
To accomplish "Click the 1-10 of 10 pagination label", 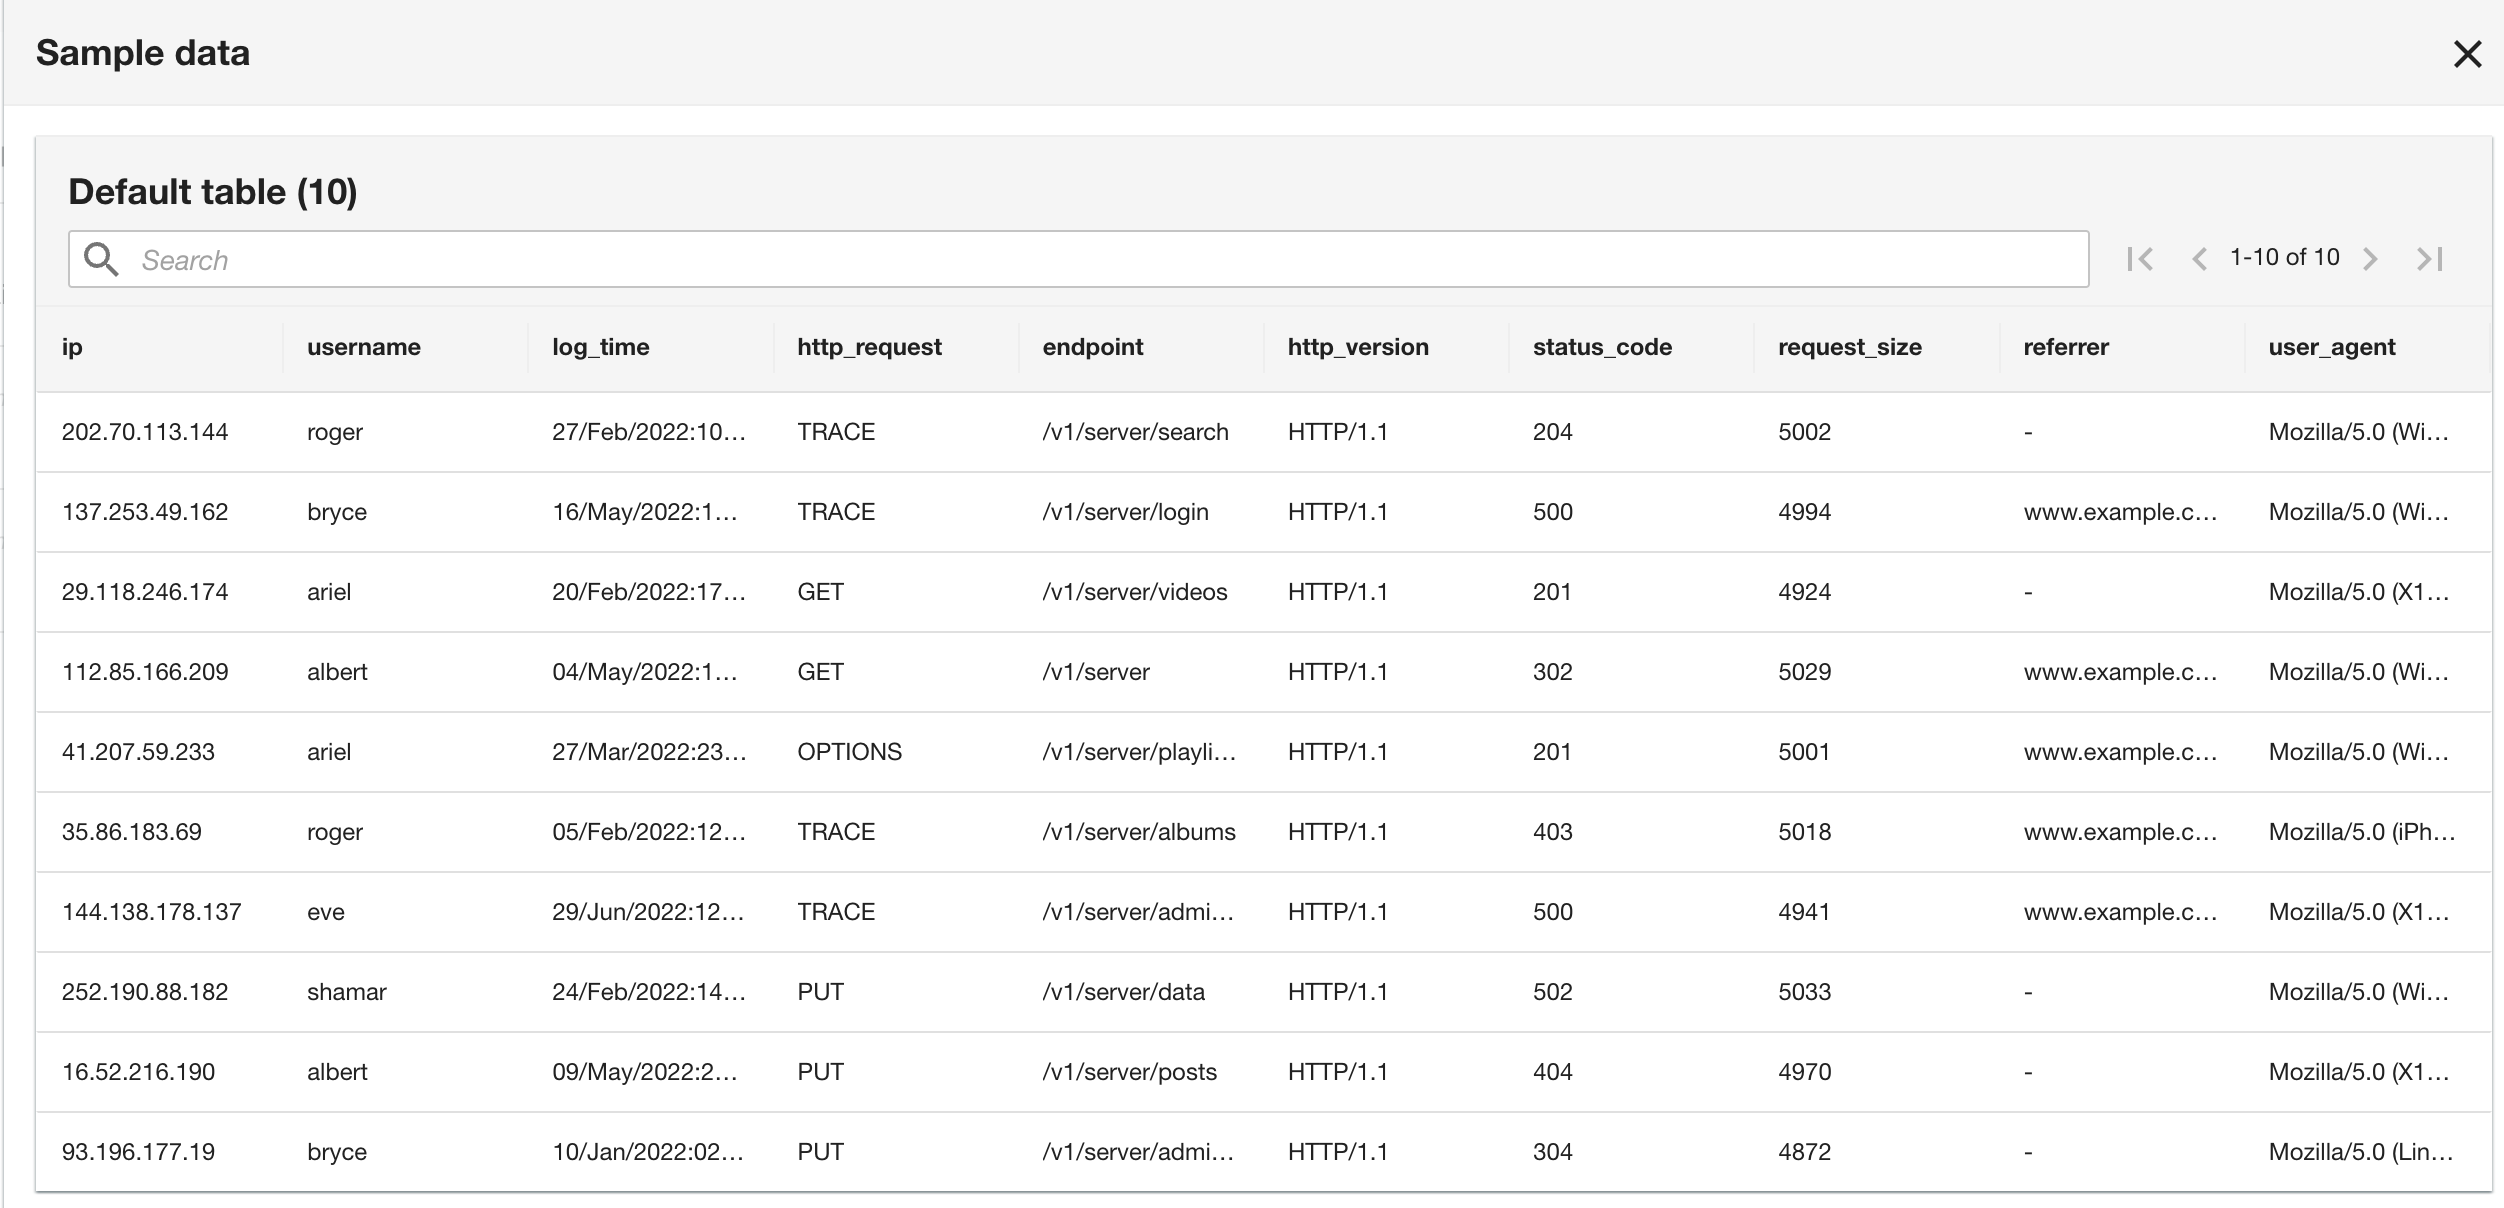I will pos(2284,257).
